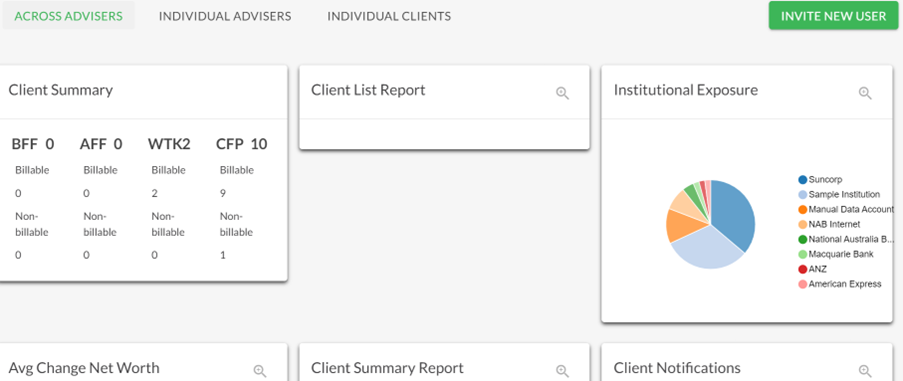Click the Macquarie Bank legend color dot

[802, 254]
